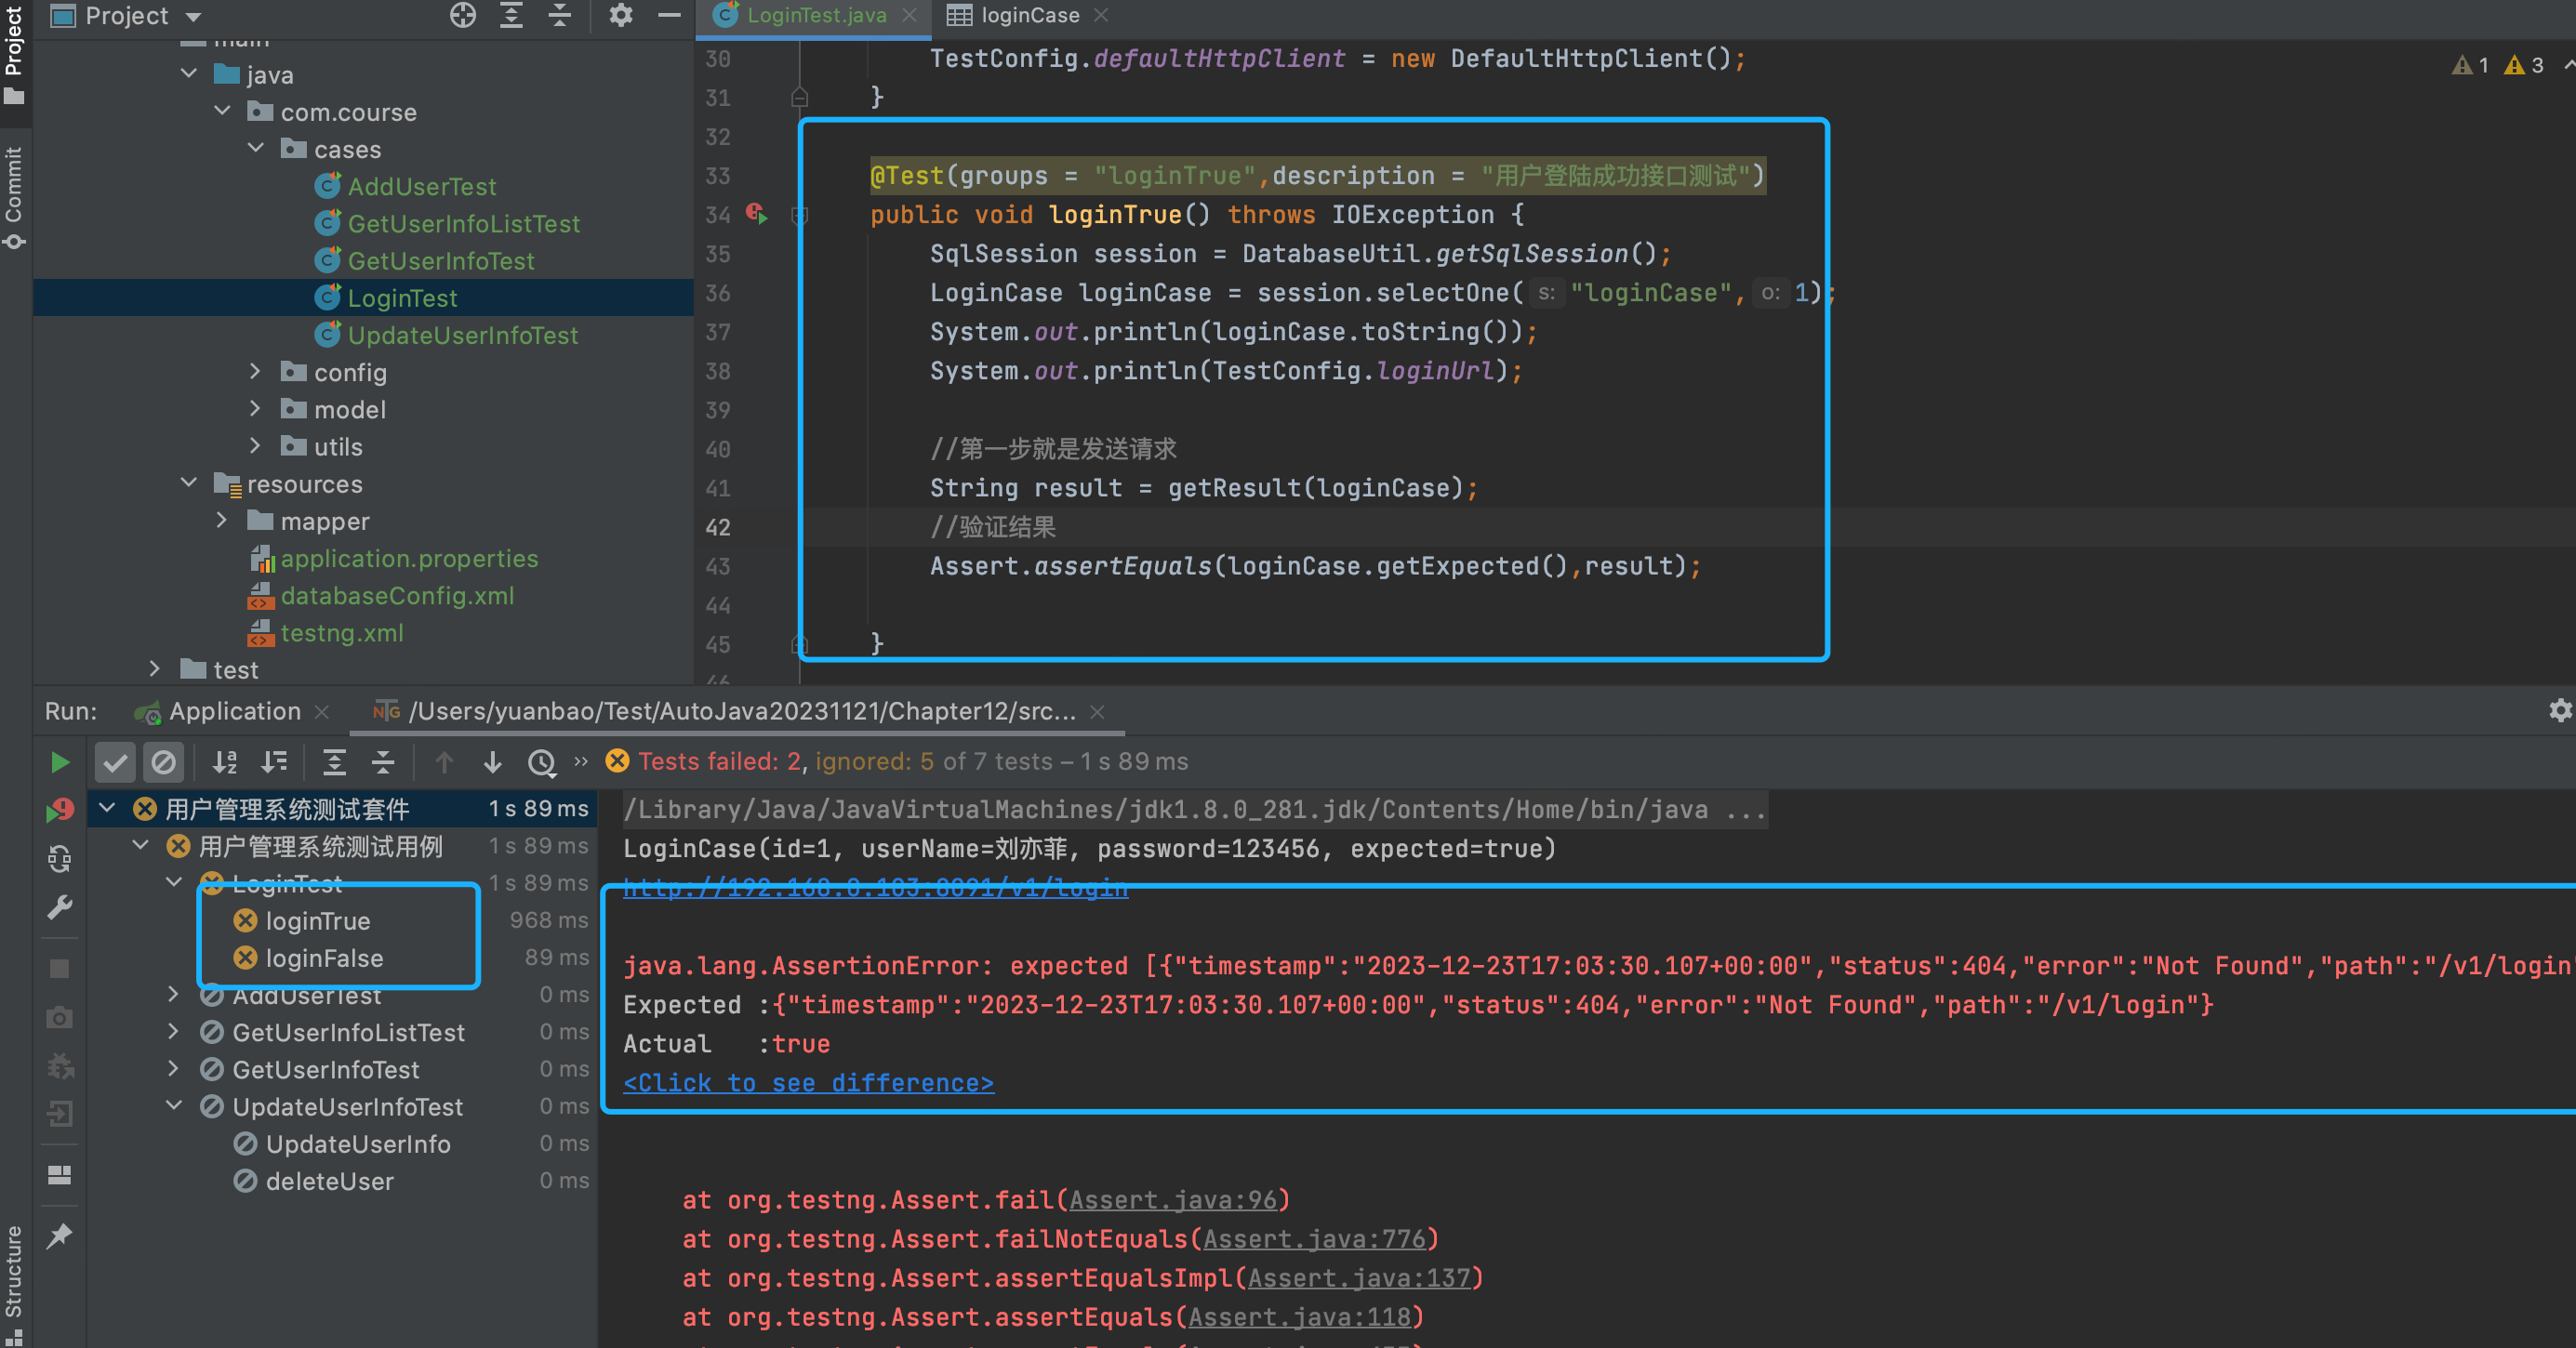Image resolution: width=2576 pixels, height=1348 pixels.
Task: Click Rerun Failed Tests icon
Action: coord(59,810)
